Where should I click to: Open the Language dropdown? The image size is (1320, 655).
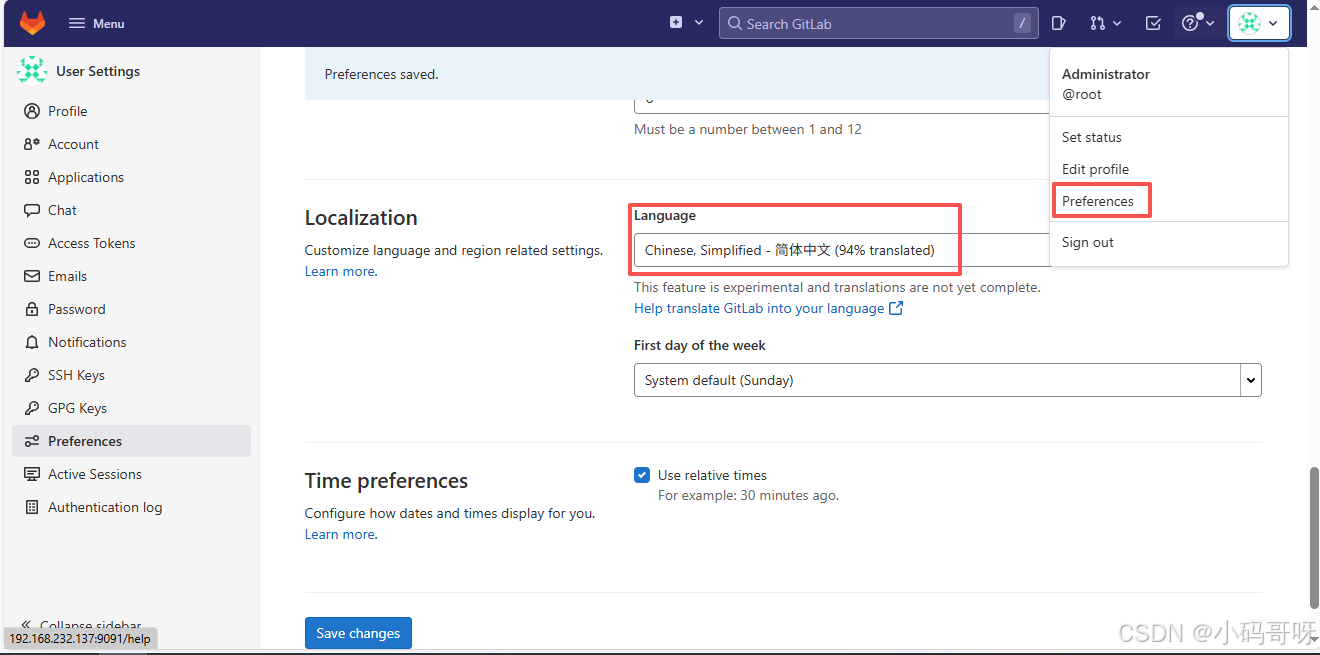click(842, 250)
